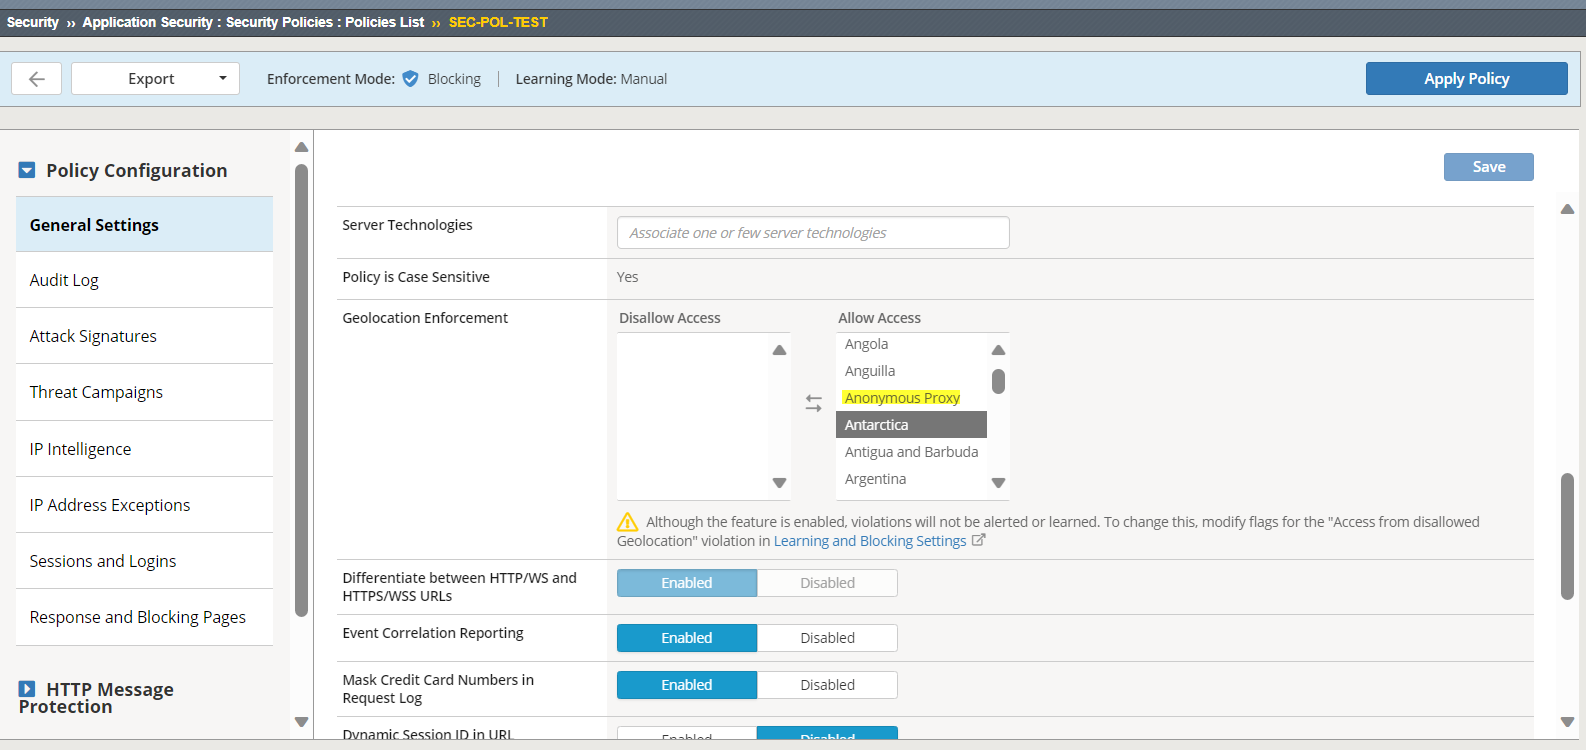Click the Blocking enforcement shield icon
The height and width of the screenshot is (750, 1586).
(410, 79)
